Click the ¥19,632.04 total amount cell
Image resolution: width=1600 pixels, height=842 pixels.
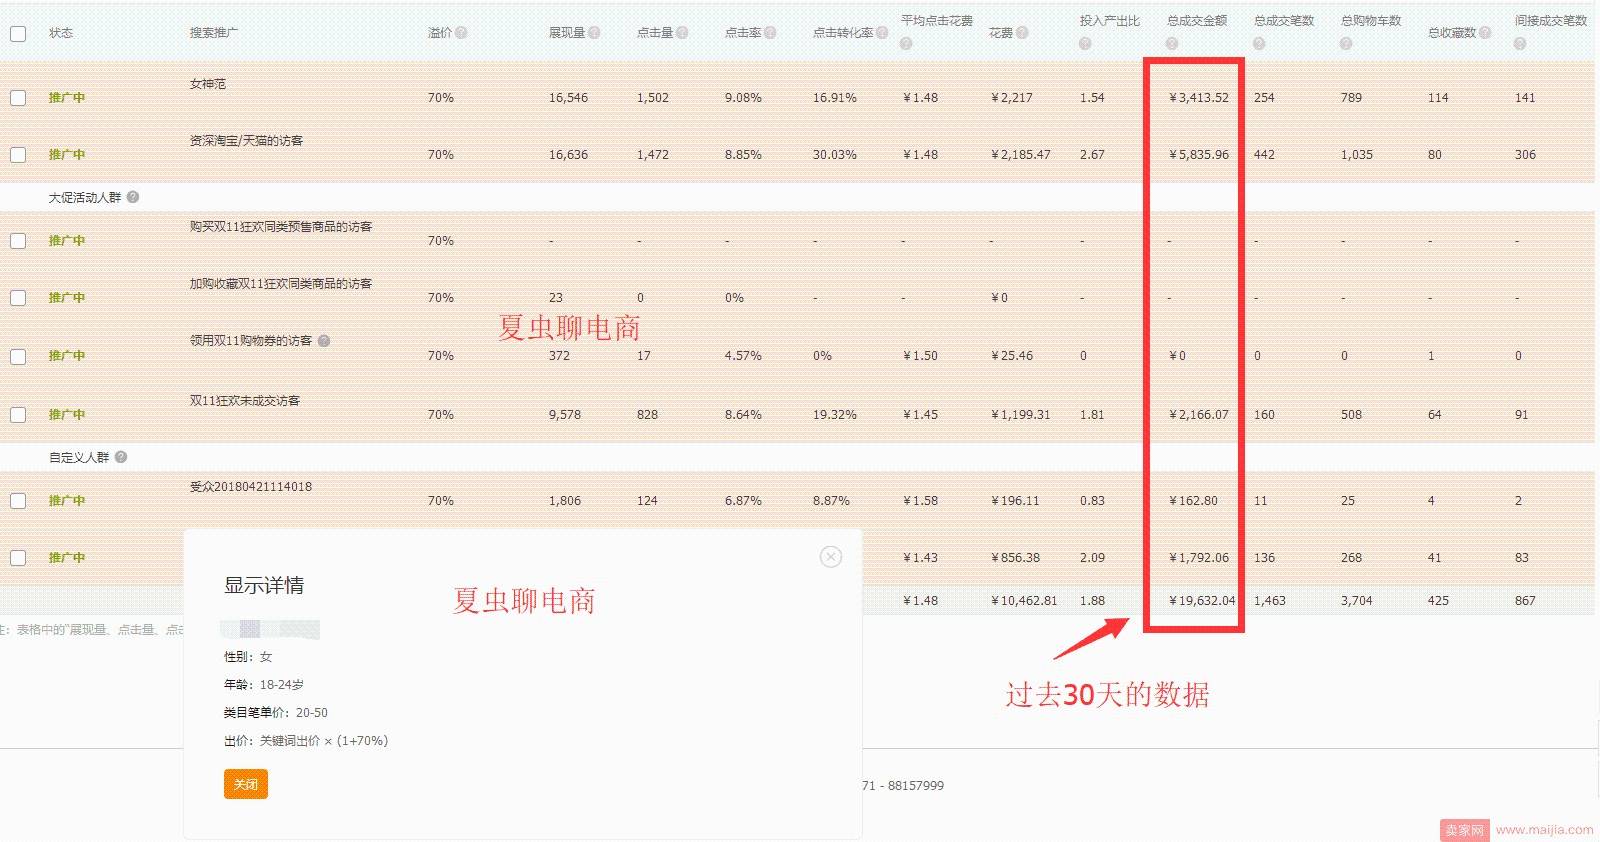coord(1202,601)
